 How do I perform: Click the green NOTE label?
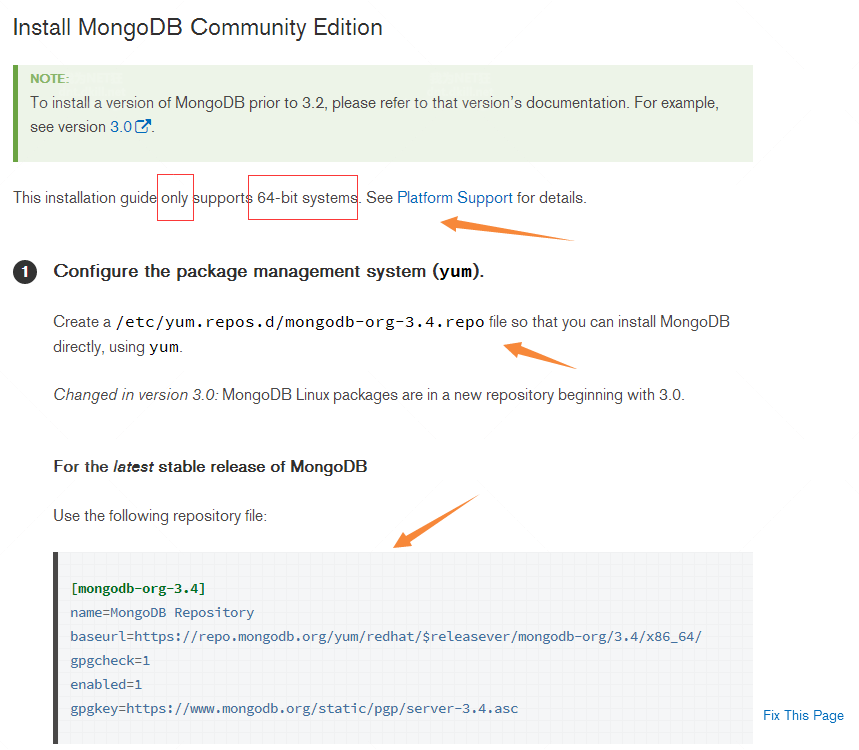point(49,78)
